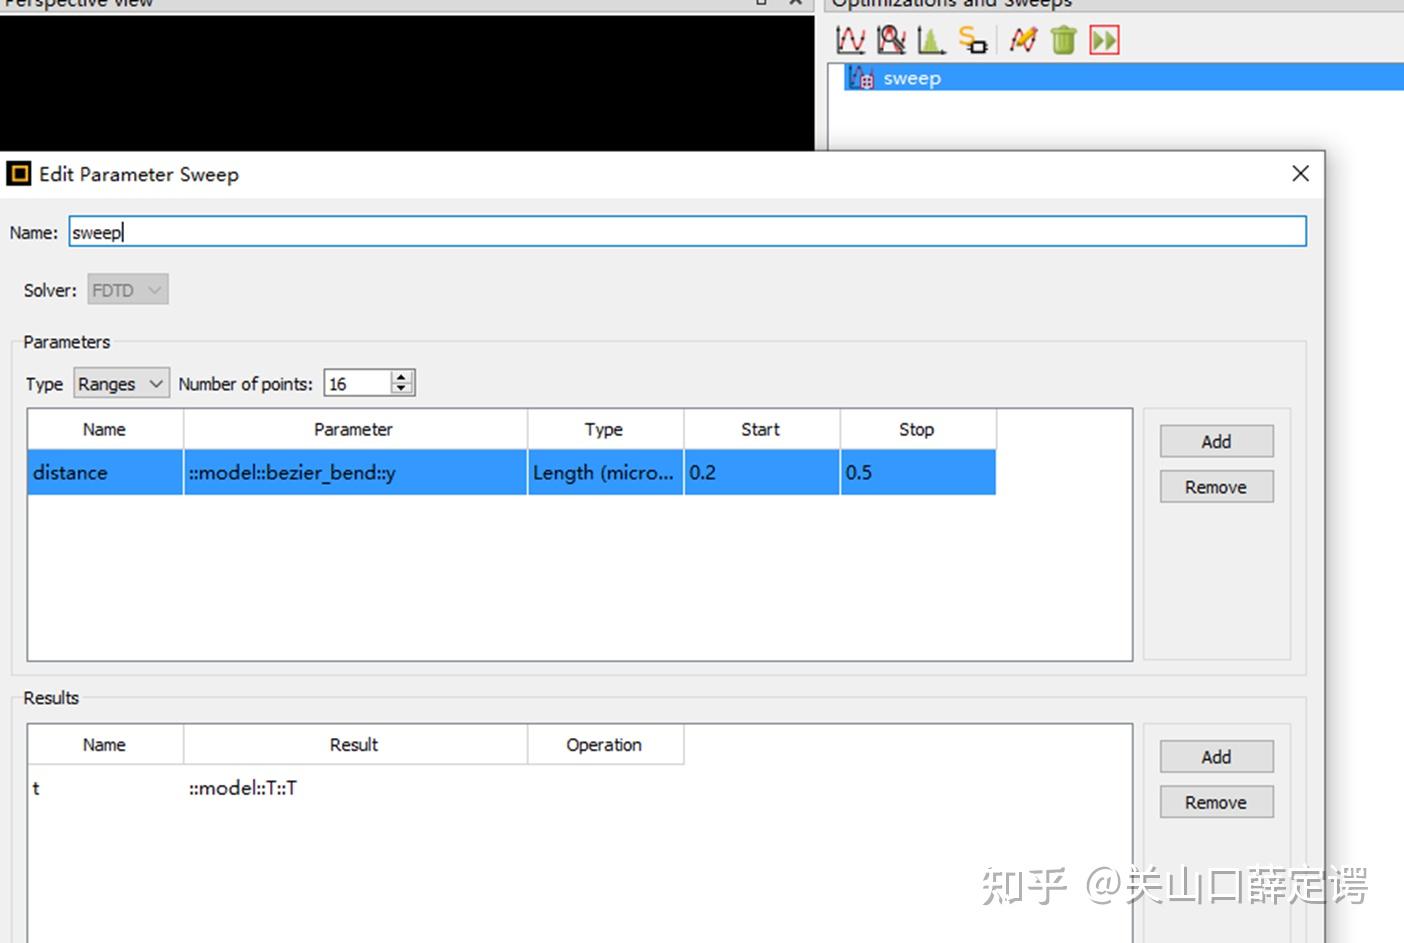Viewport: 1404px width, 943px height.
Task: Remove the t result using Remove button
Action: point(1215,801)
